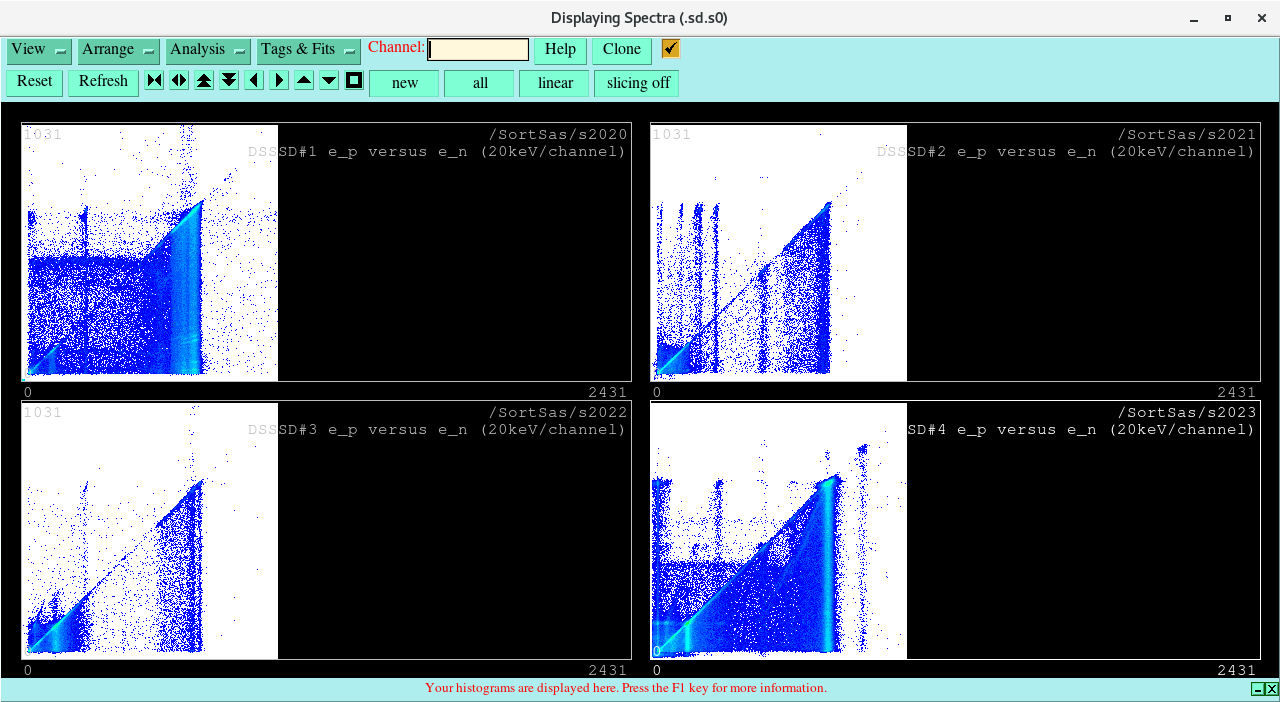Toggle the orange checkbox beside Clone
Screen dimensions: 1280x702
(x=669, y=47)
